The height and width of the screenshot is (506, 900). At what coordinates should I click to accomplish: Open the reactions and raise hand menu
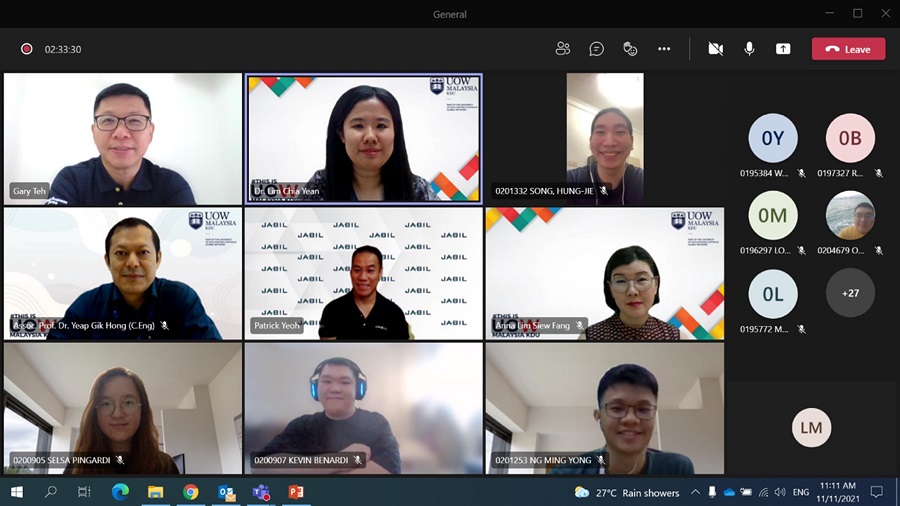pyautogui.click(x=630, y=49)
